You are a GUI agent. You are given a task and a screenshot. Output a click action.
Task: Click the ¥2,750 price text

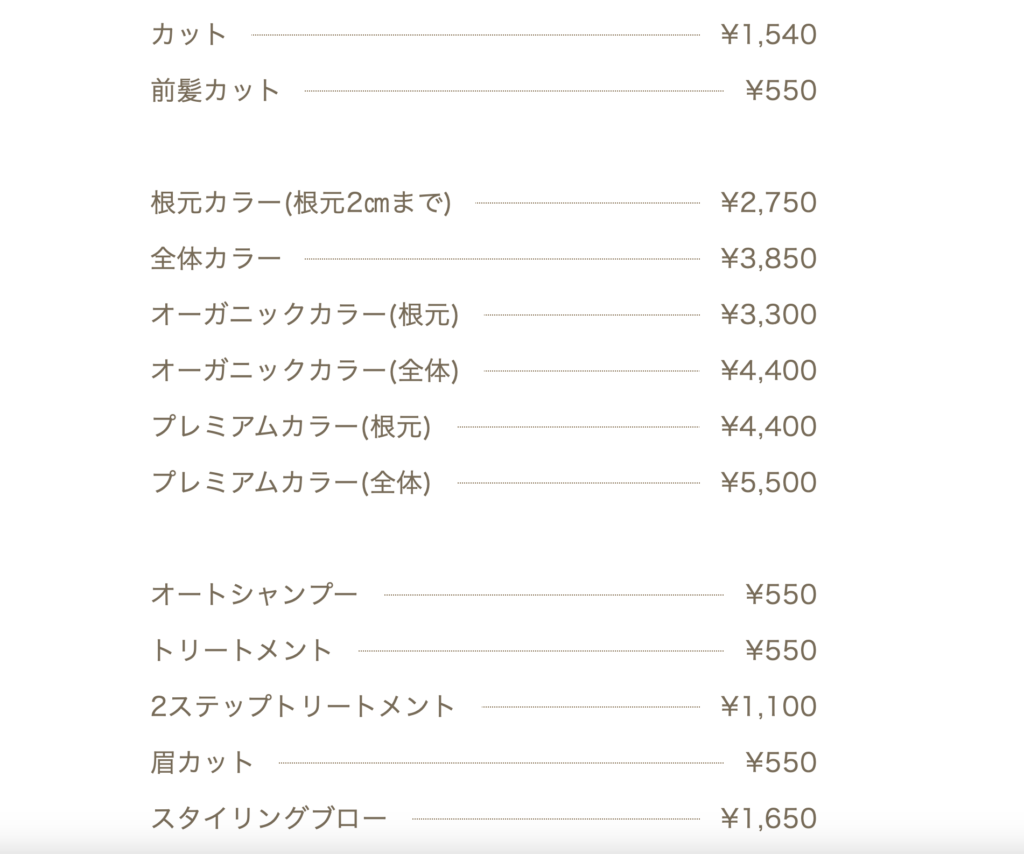coord(768,203)
